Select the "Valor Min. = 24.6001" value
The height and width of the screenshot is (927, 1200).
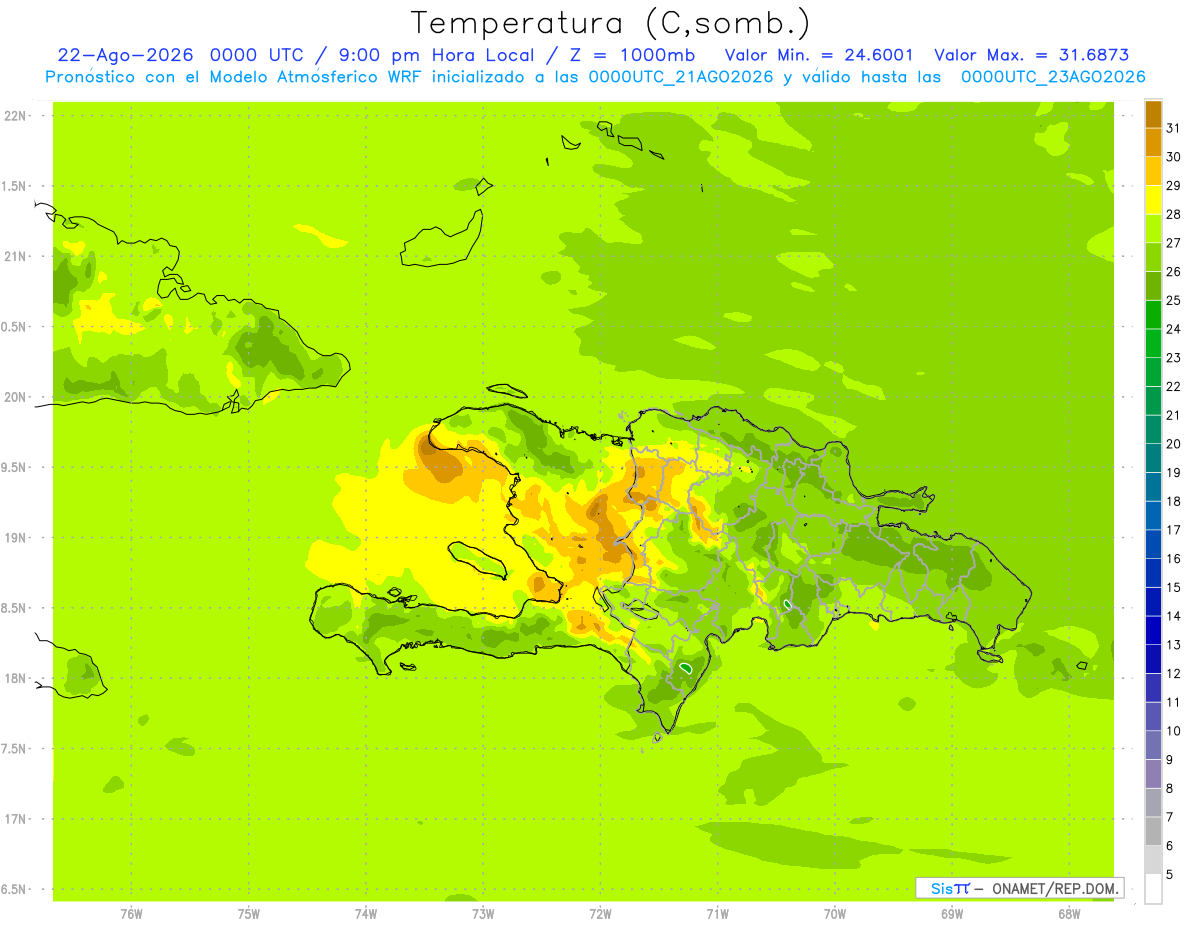click(x=818, y=55)
